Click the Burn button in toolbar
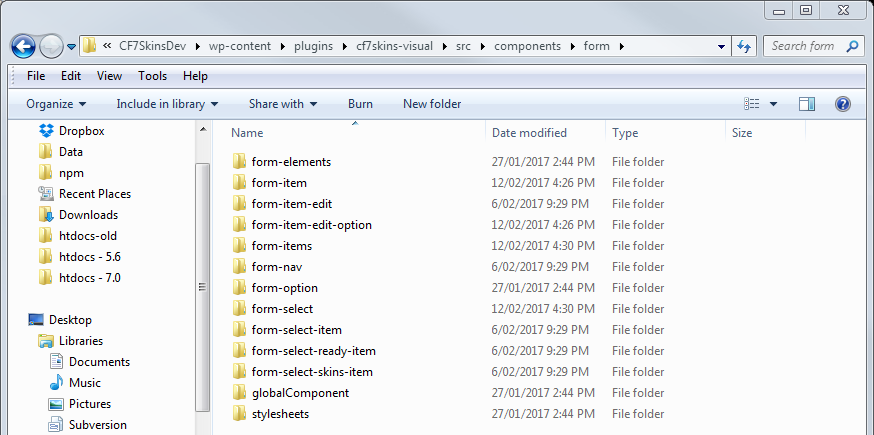 tap(360, 104)
